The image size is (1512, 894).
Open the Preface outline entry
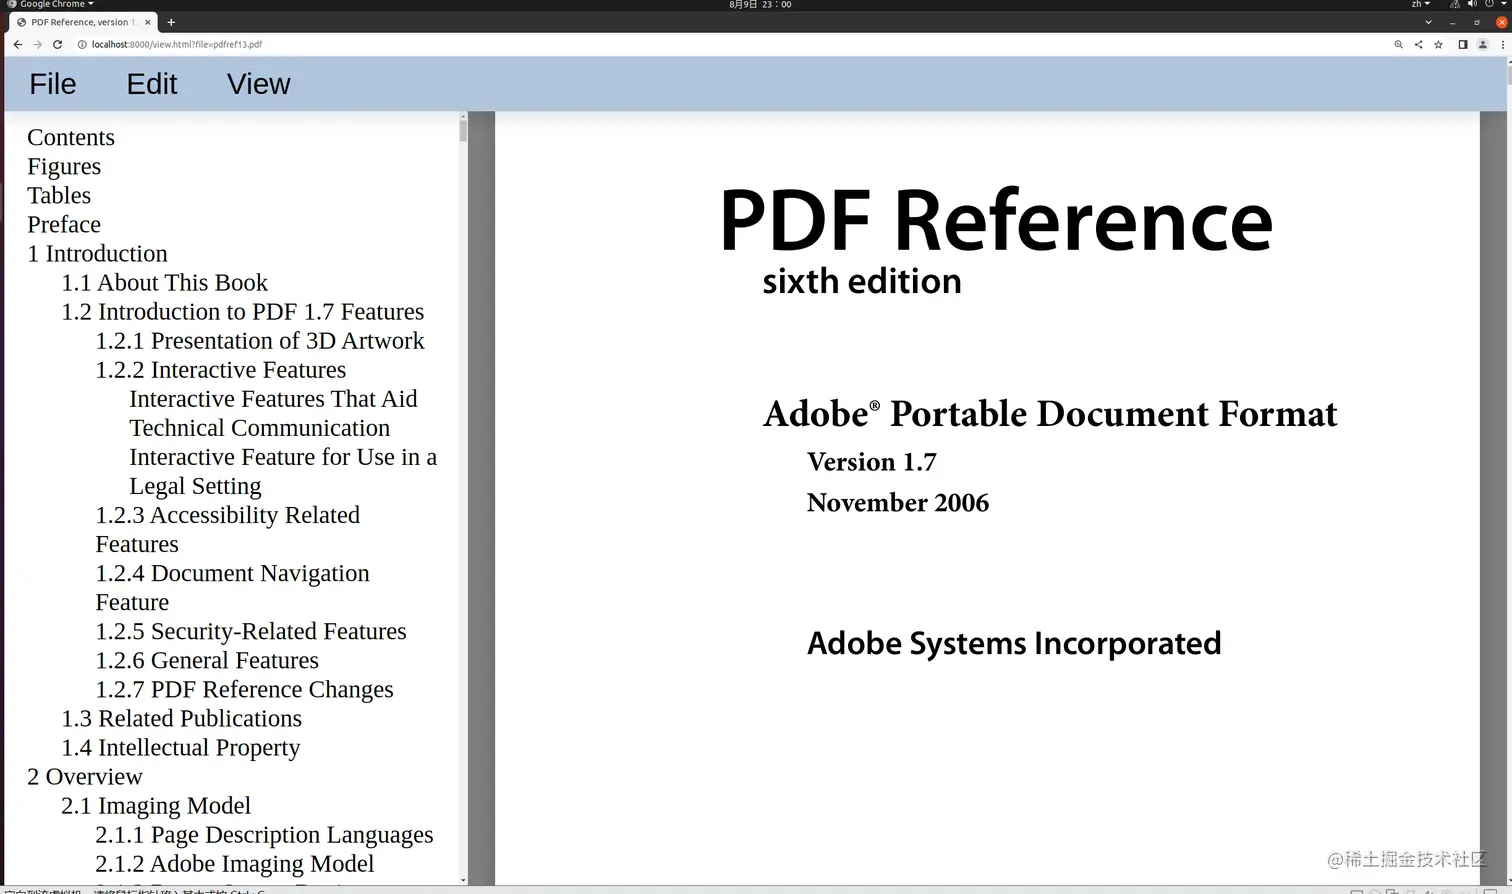pos(64,224)
